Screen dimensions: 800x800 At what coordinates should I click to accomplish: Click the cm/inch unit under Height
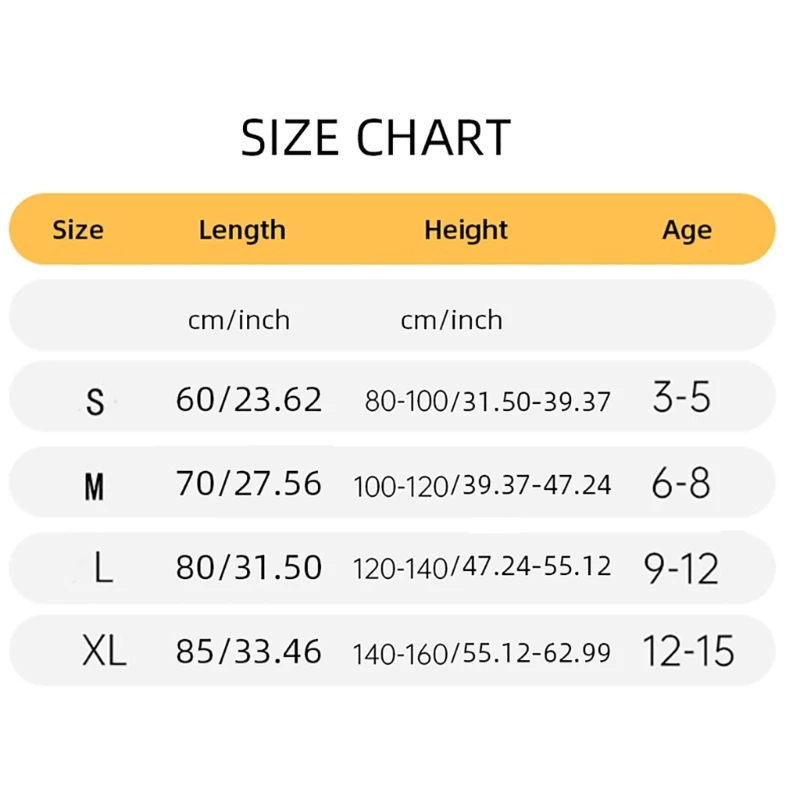point(452,320)
